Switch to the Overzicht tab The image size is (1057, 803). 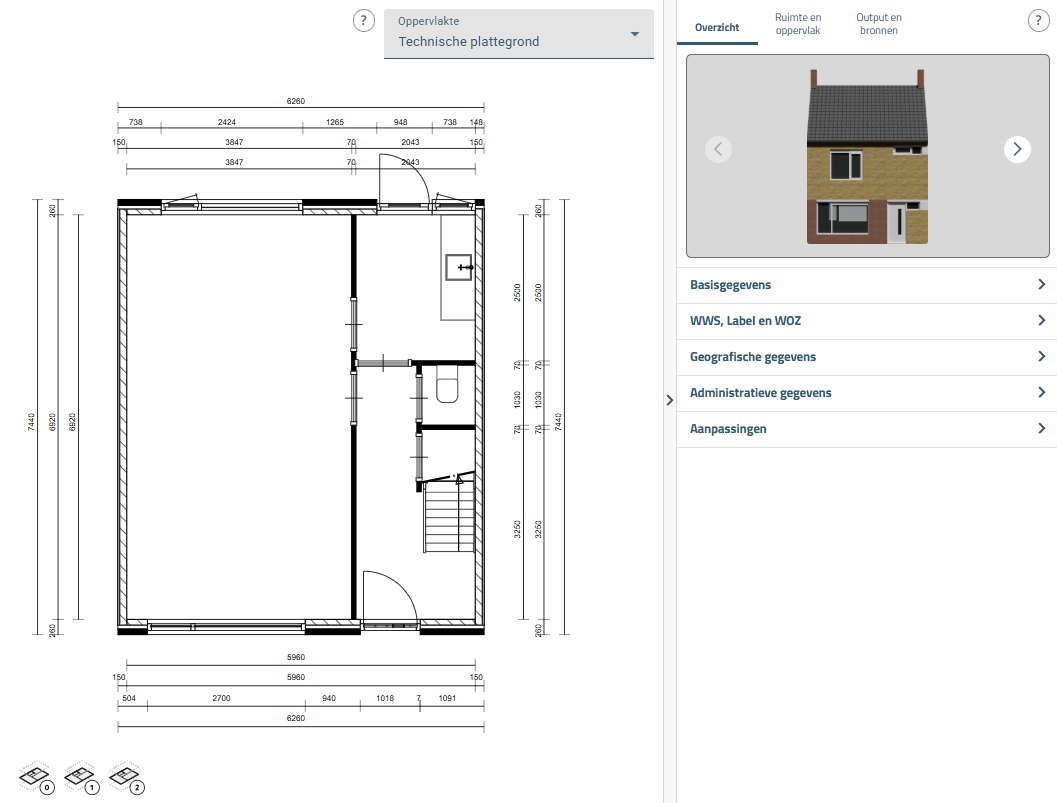click(717, 27)
